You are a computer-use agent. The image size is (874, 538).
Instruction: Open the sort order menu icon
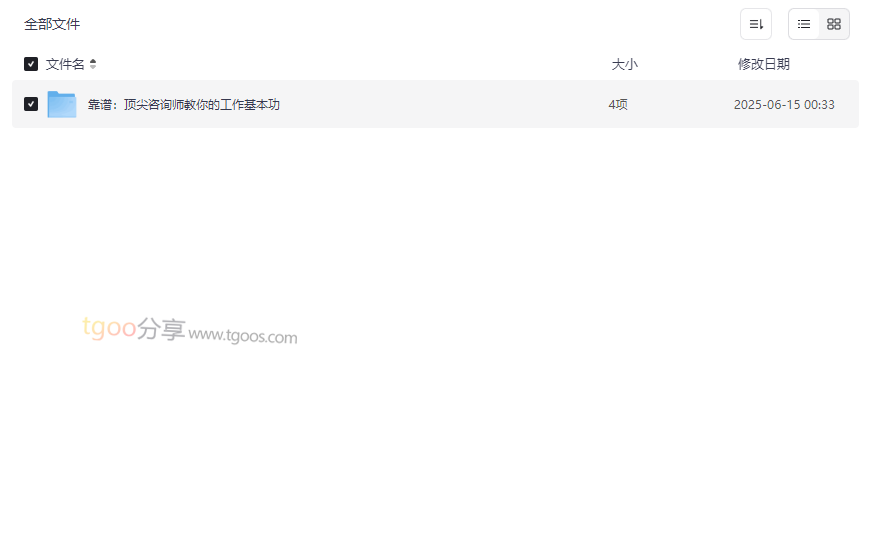(x=756, y=24)
